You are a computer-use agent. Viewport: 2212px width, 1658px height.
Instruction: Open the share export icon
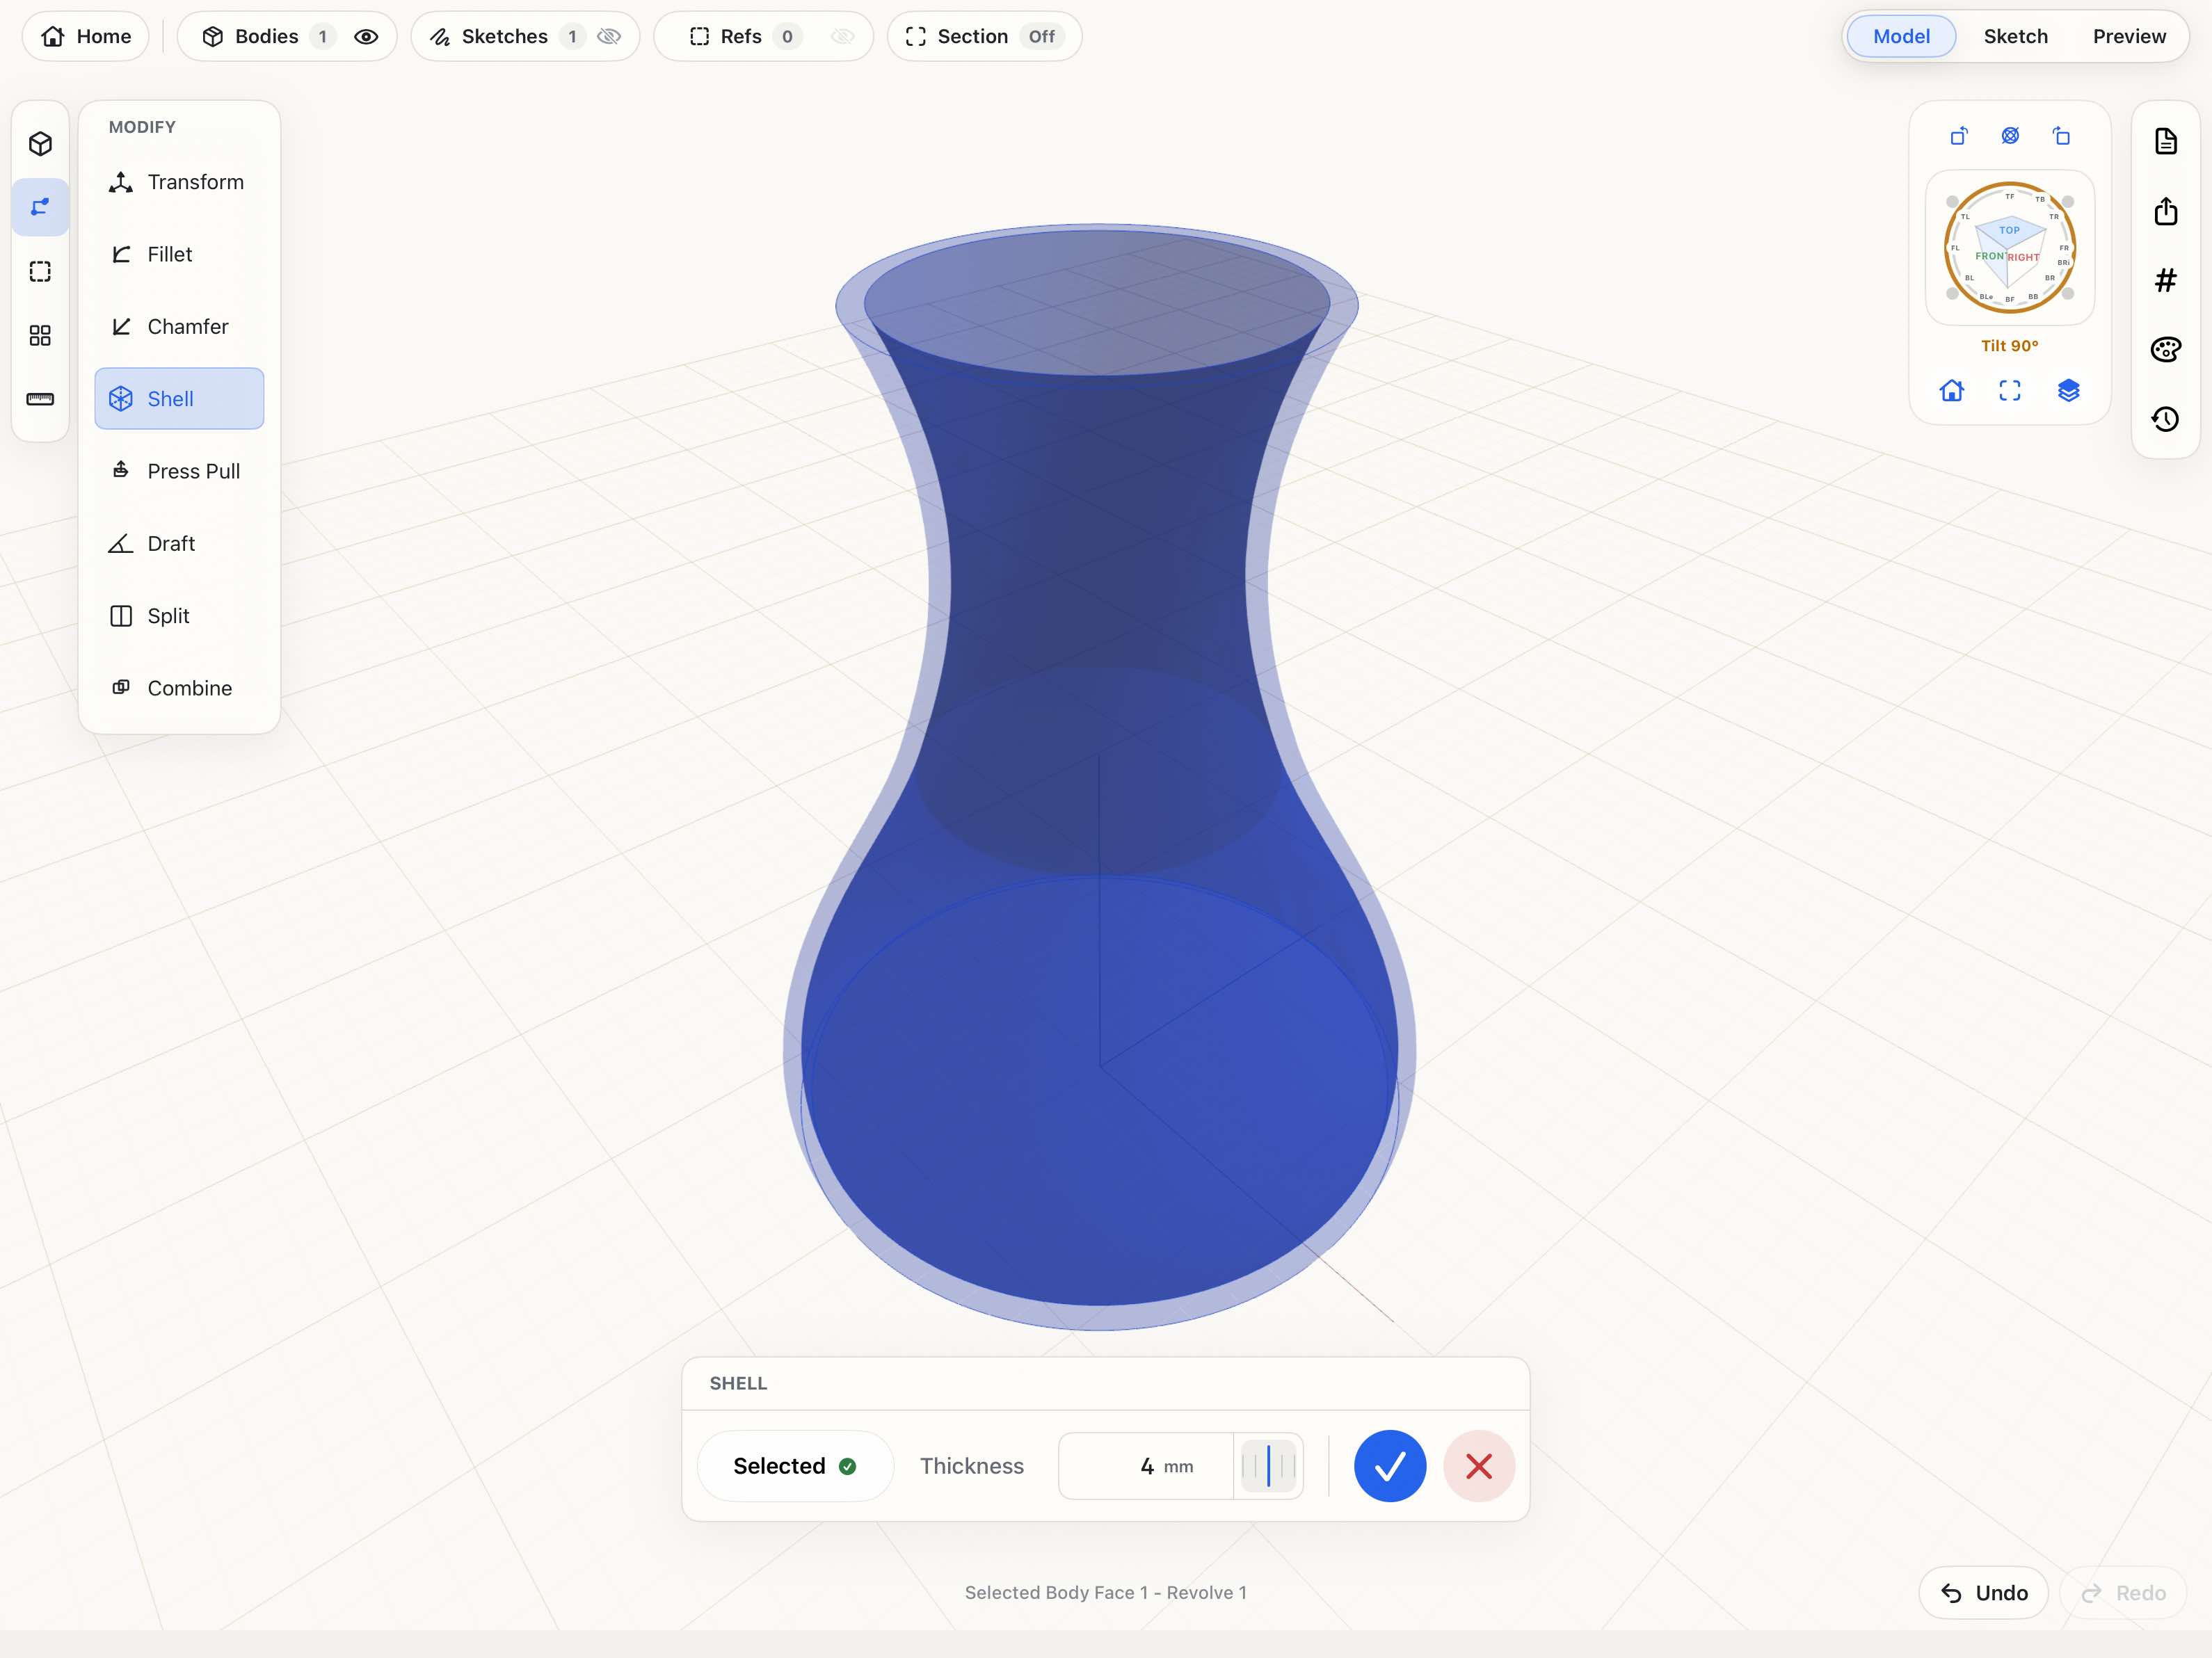[2165, 211]
